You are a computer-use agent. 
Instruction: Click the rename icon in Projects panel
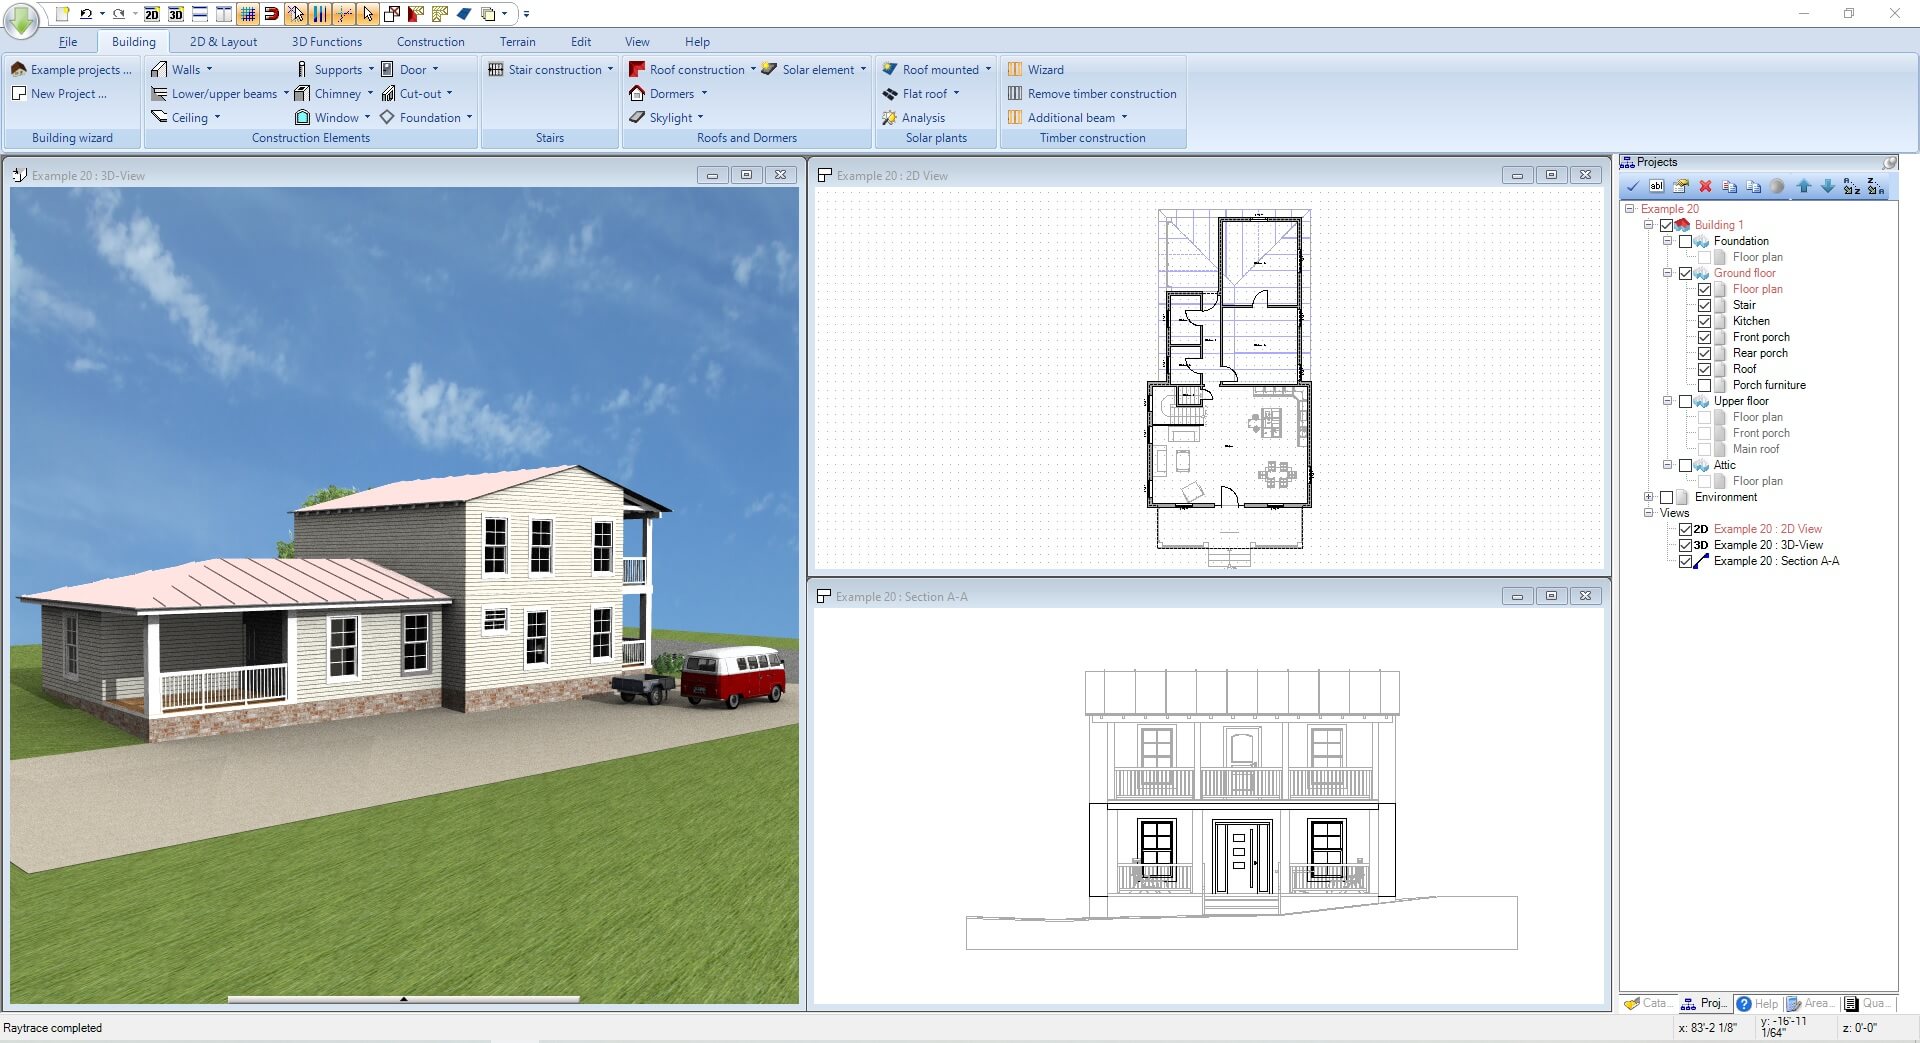1656,187
